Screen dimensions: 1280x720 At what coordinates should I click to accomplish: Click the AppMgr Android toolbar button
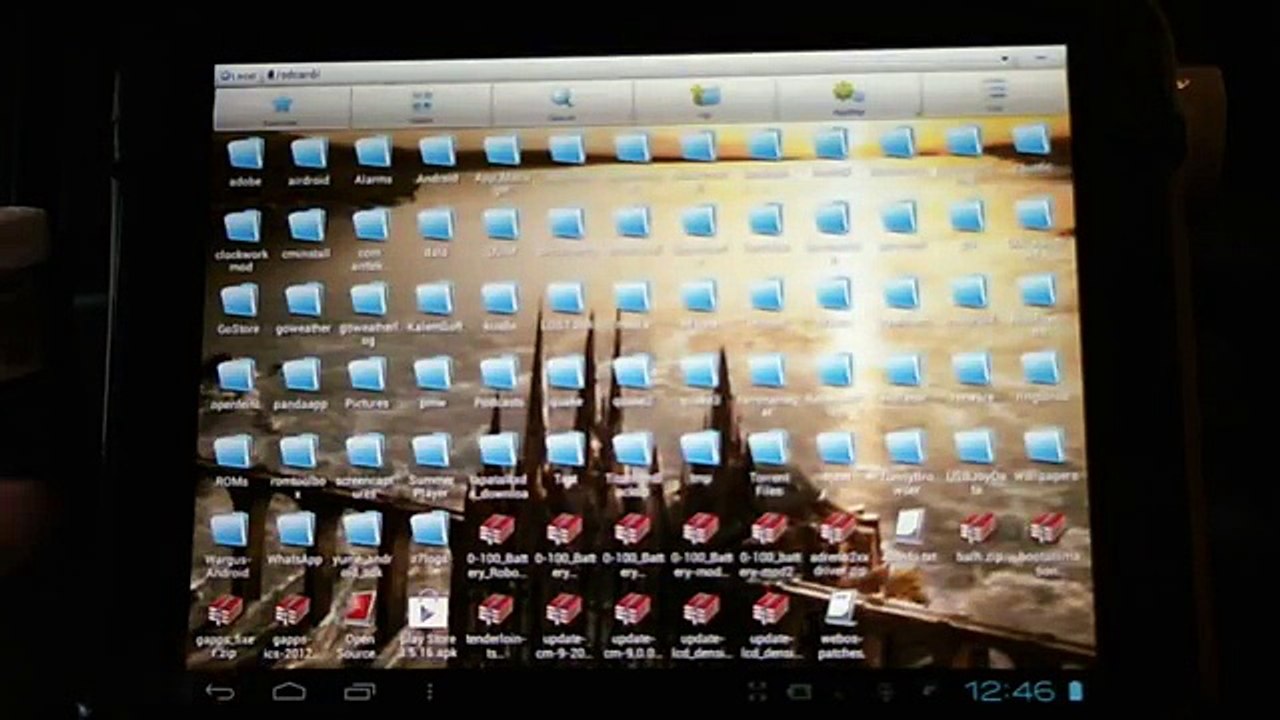[x=849, y=98]
